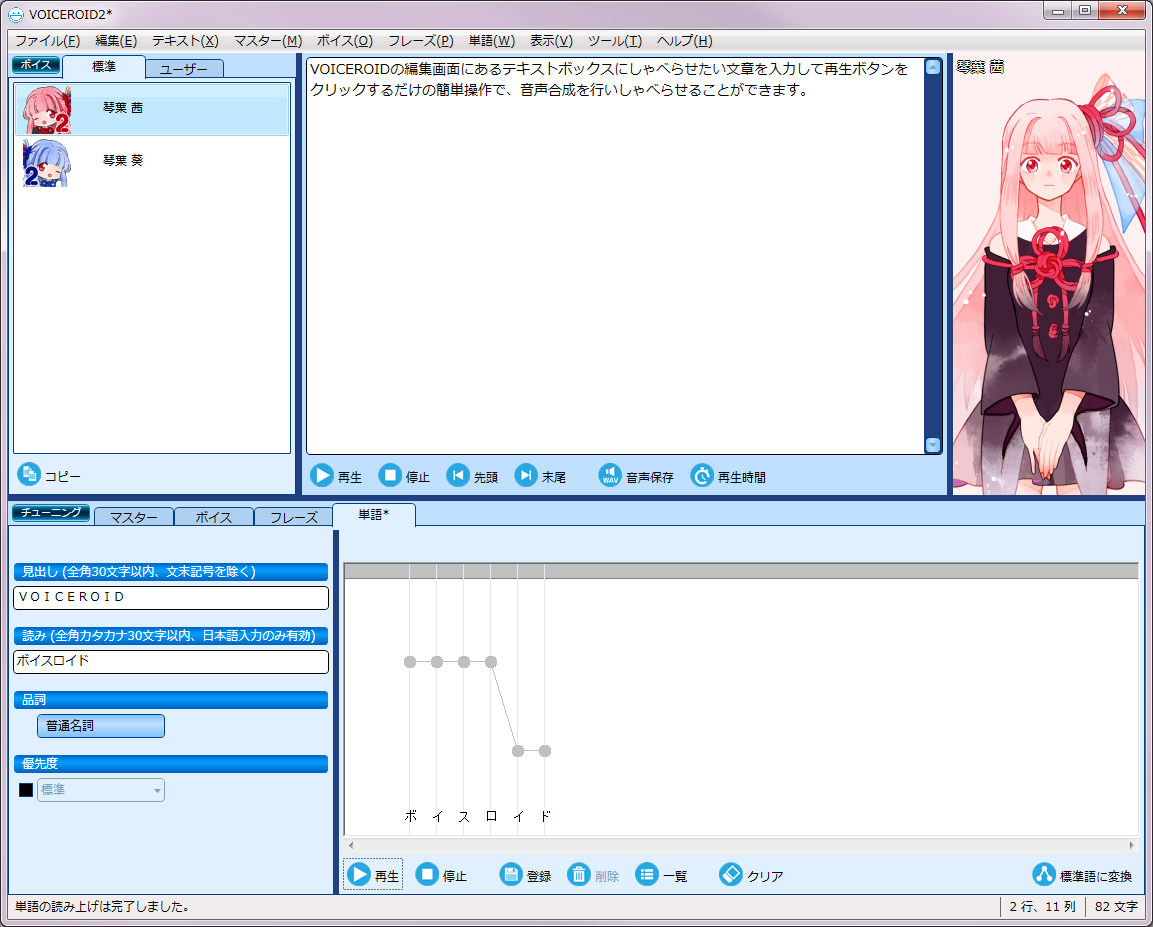Viewport: 1153px width, 927px height.
Task: Open the ツール menu
Action: (615, 40)
